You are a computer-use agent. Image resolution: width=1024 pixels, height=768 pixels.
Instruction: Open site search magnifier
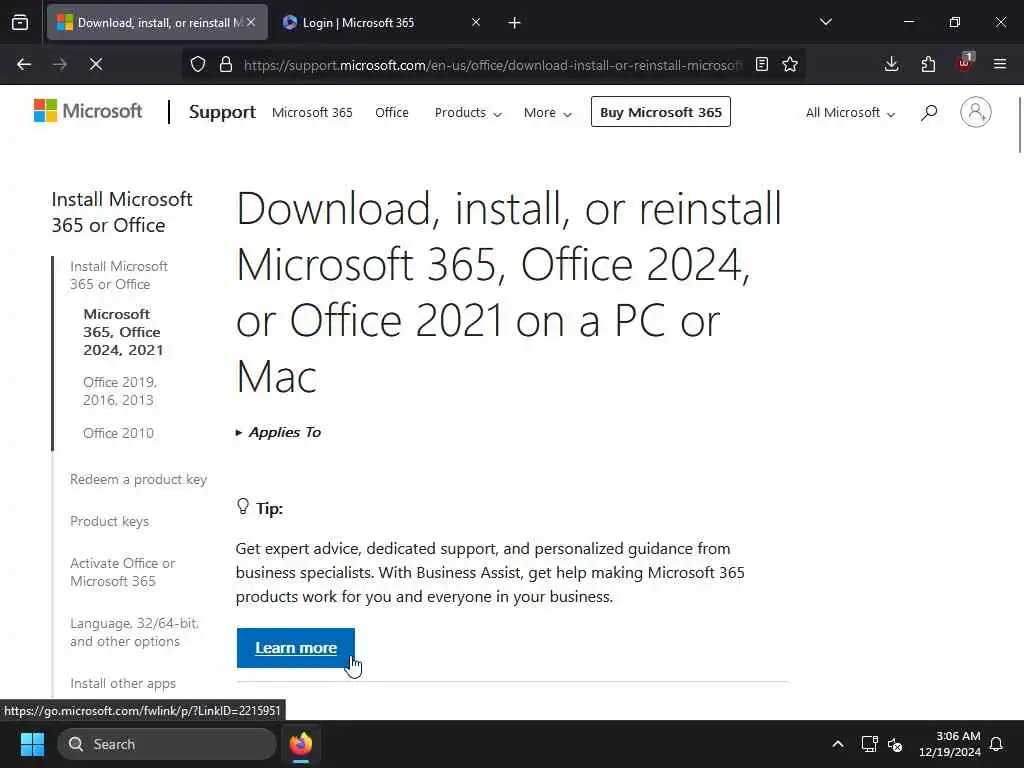929,112
